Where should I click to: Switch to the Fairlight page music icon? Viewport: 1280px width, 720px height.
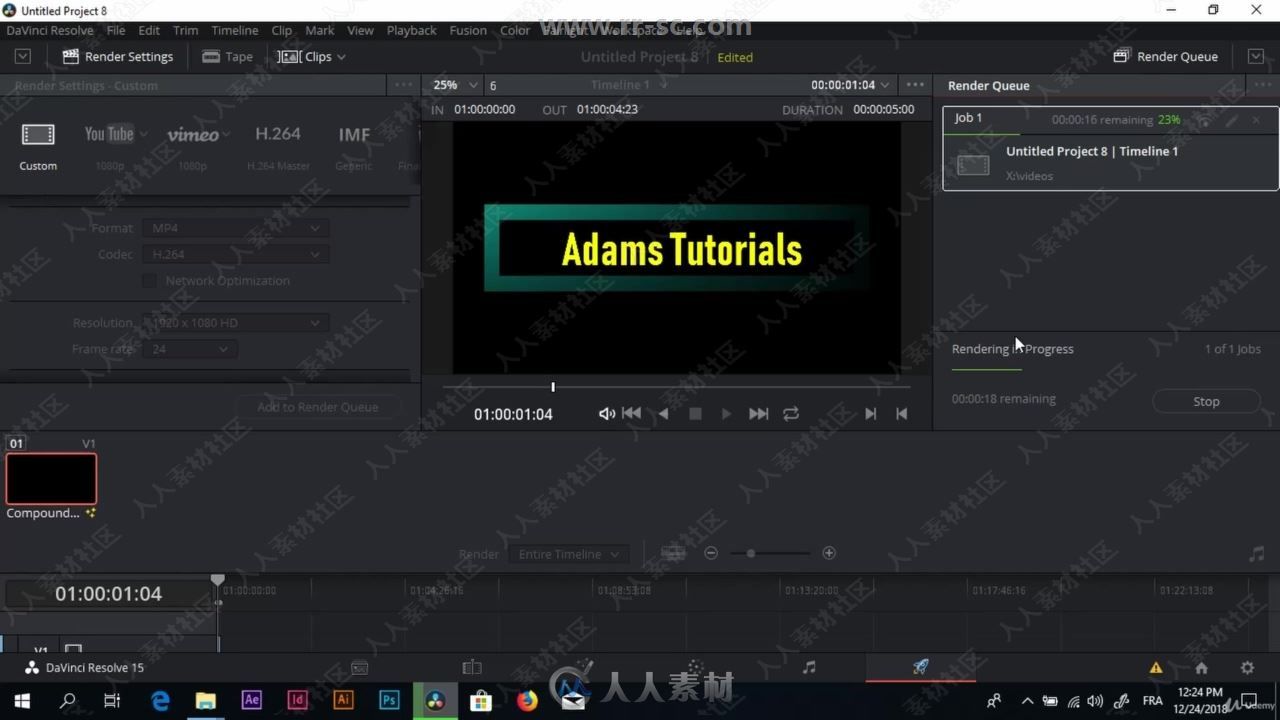point(809,668)
